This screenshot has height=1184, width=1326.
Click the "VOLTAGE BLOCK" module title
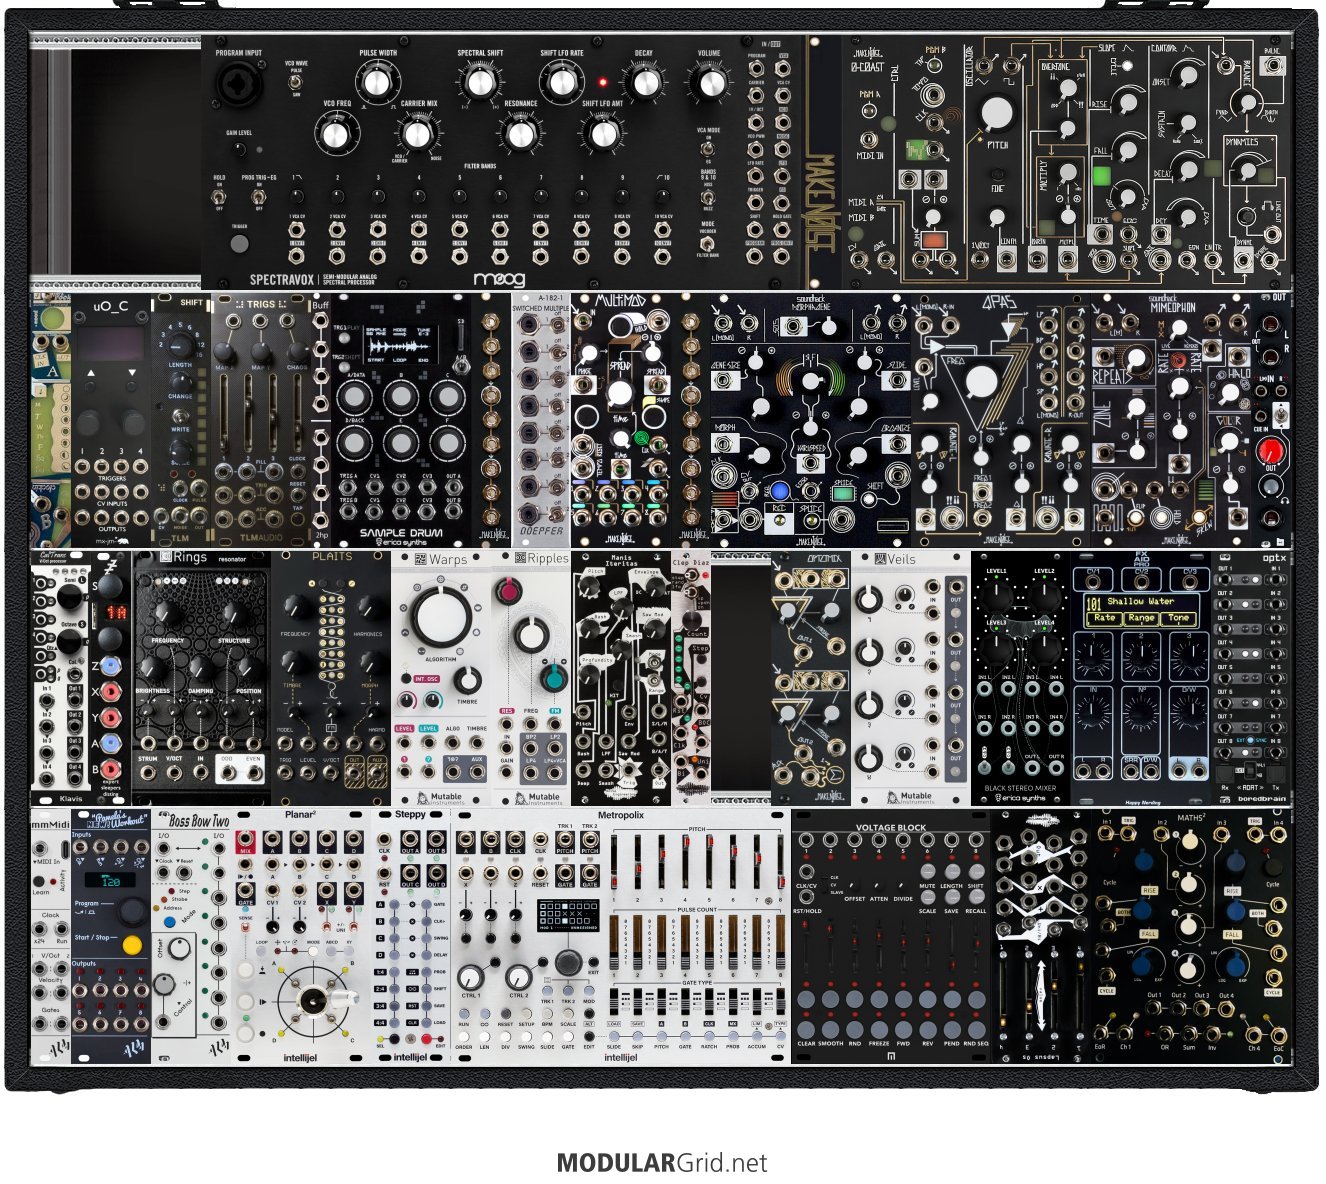(x=891, y=828)
